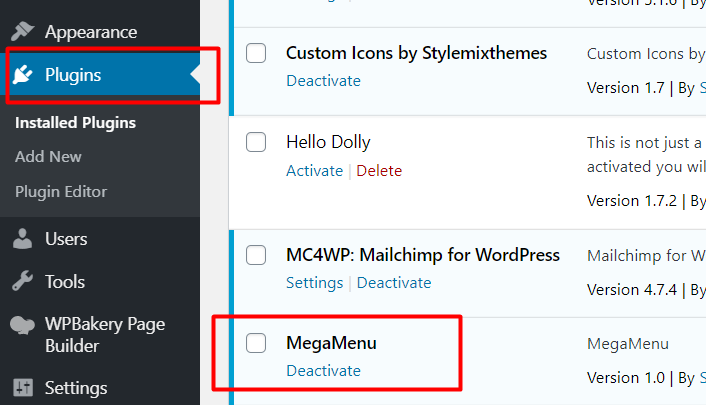Screen dimensions: 706x405
Task: Tick the Custom Icons by Stylemixthemes checkbox
Action: click(x=256, y=53)
